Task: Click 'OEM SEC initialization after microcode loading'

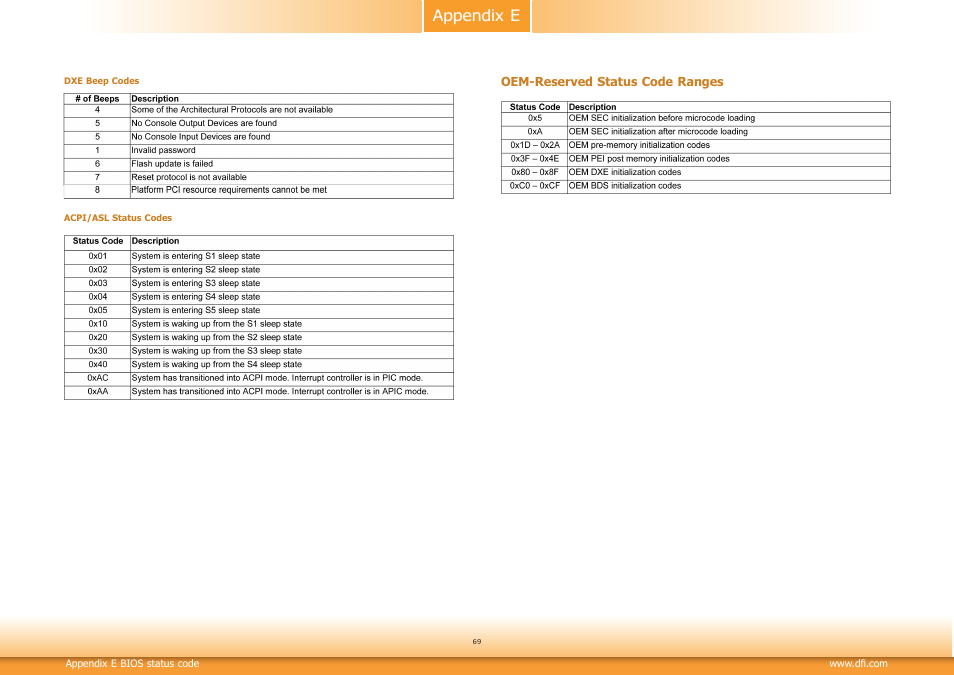Action: point(658,131)
